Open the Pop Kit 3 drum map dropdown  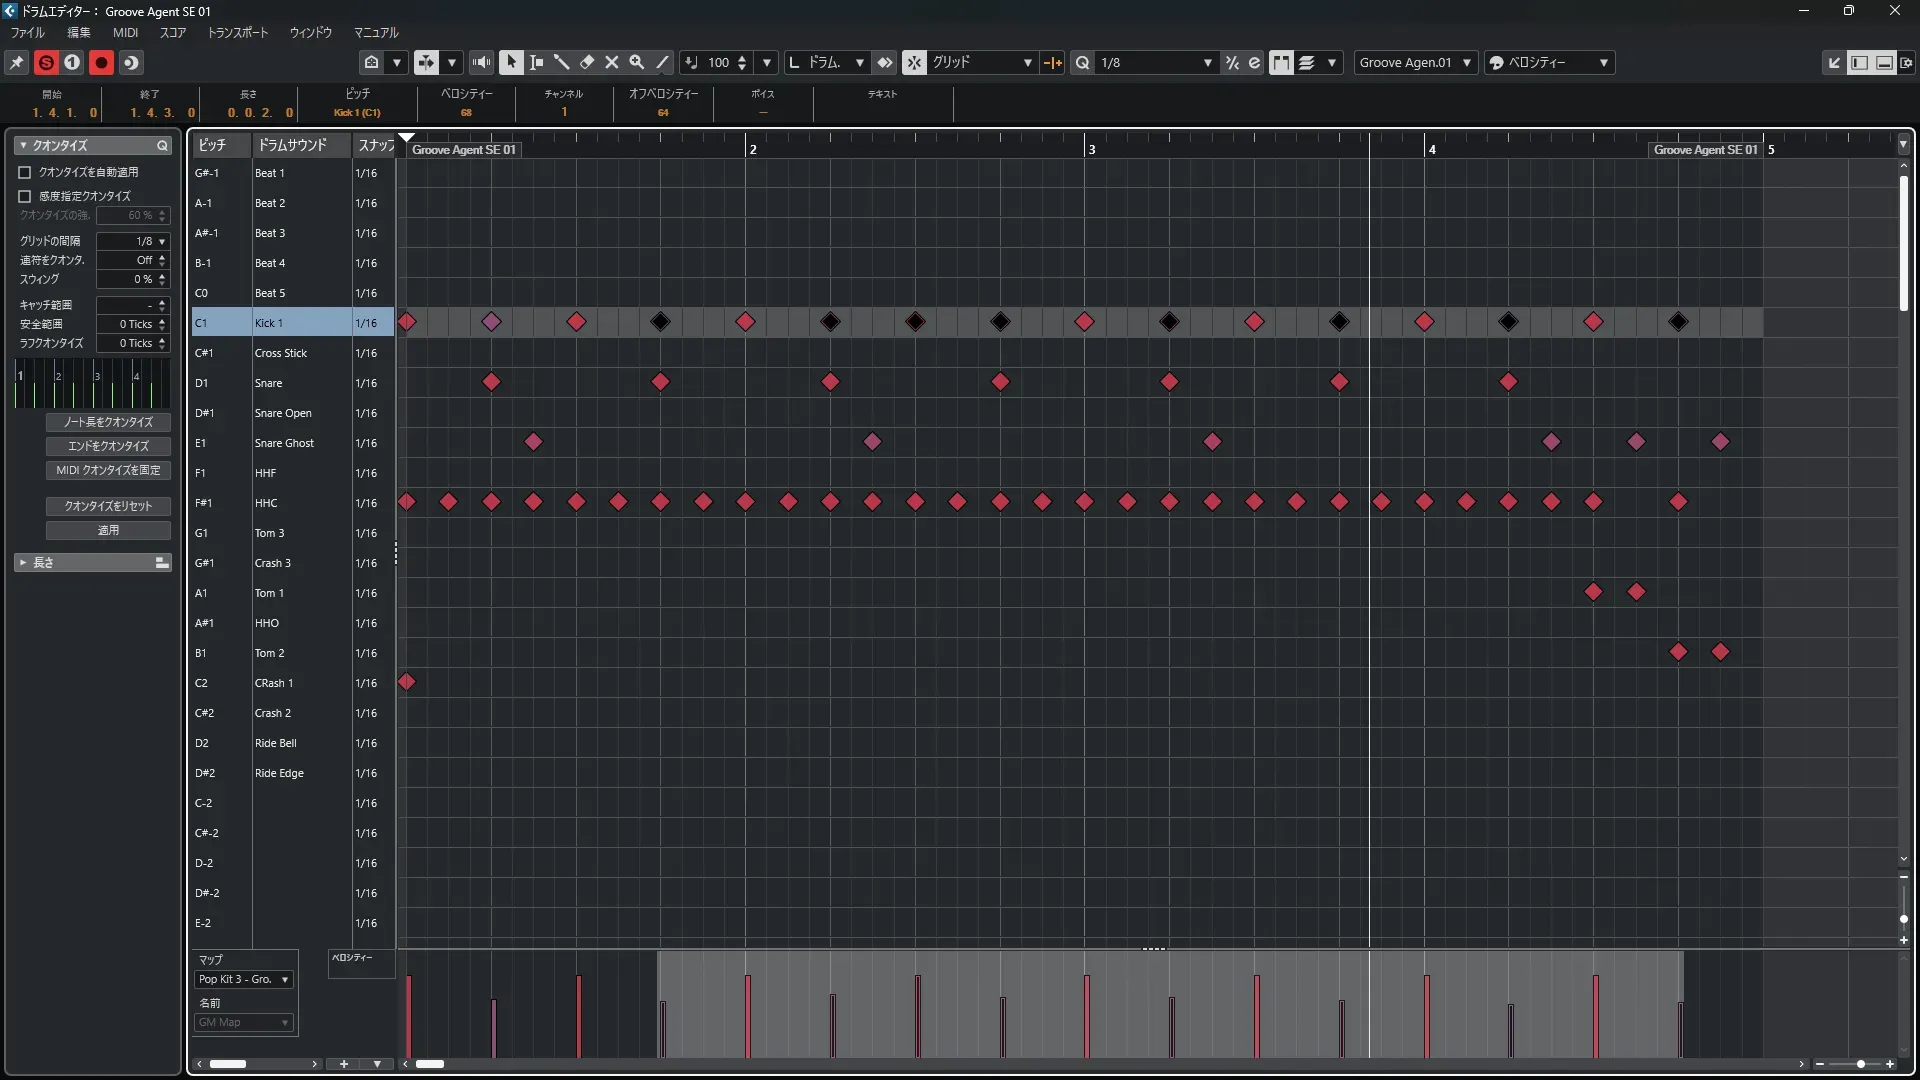pyautogui.click(x=245, y=979)
